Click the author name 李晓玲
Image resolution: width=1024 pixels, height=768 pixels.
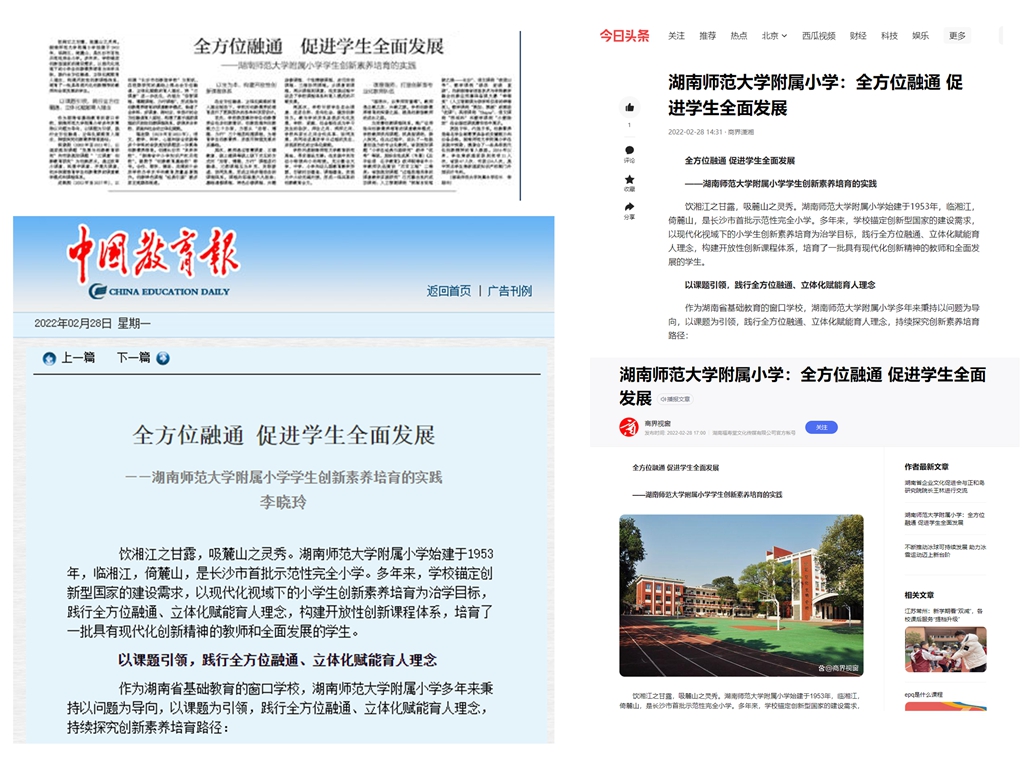coord(283,502)
